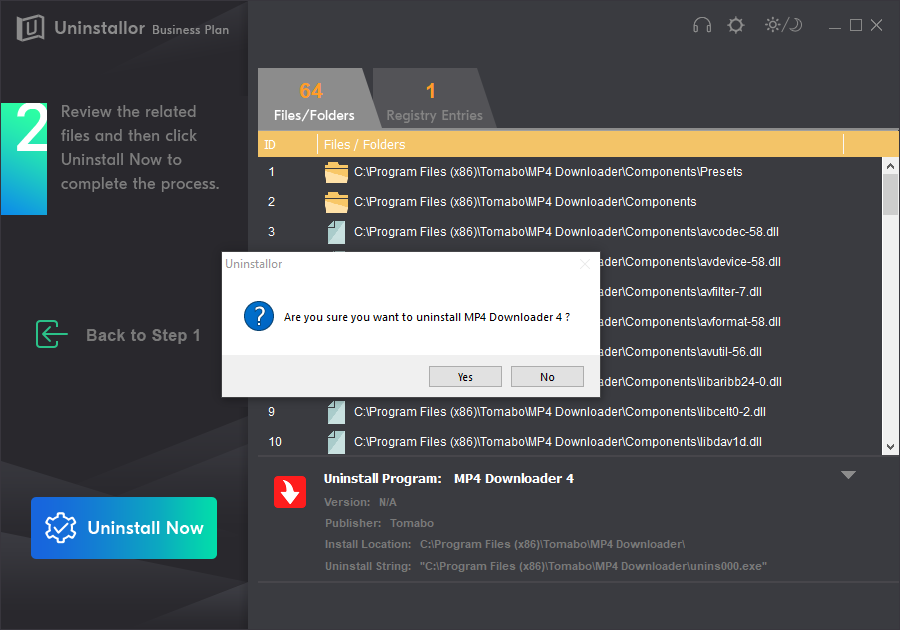
Task: Select the avfilter-7.dll entry
Action: [x=681, y=291]
